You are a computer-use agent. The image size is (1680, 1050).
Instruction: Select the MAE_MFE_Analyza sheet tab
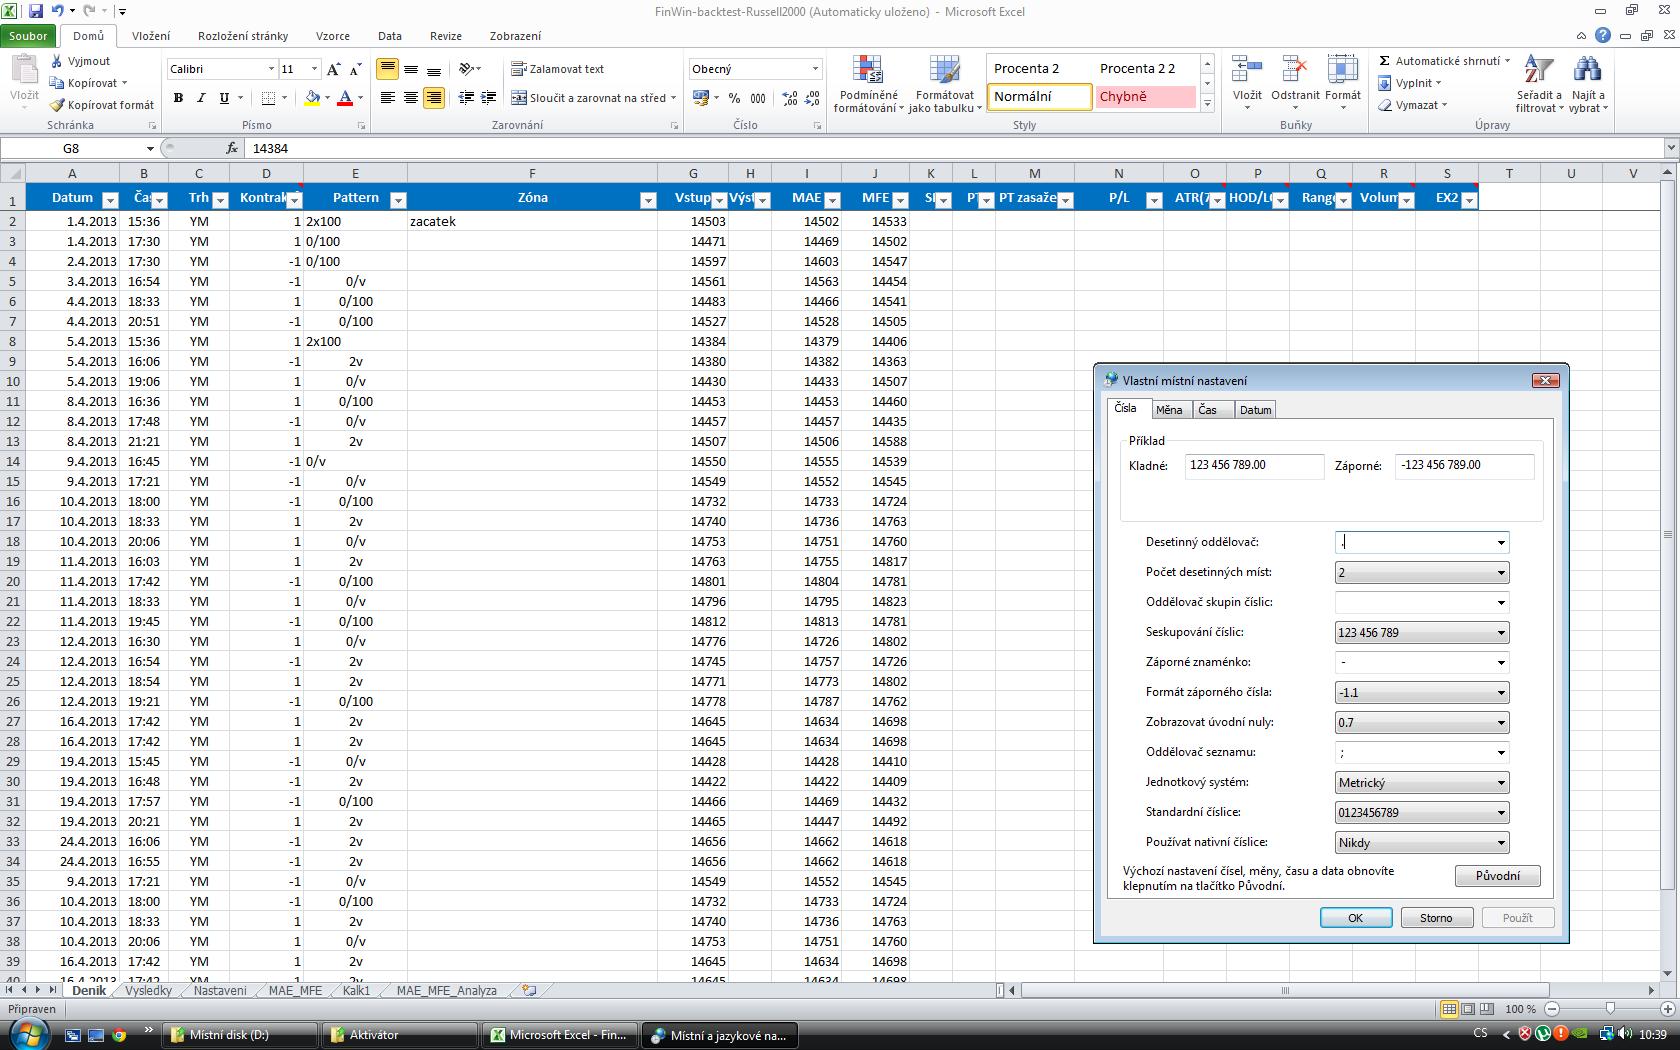coord(446,991)
